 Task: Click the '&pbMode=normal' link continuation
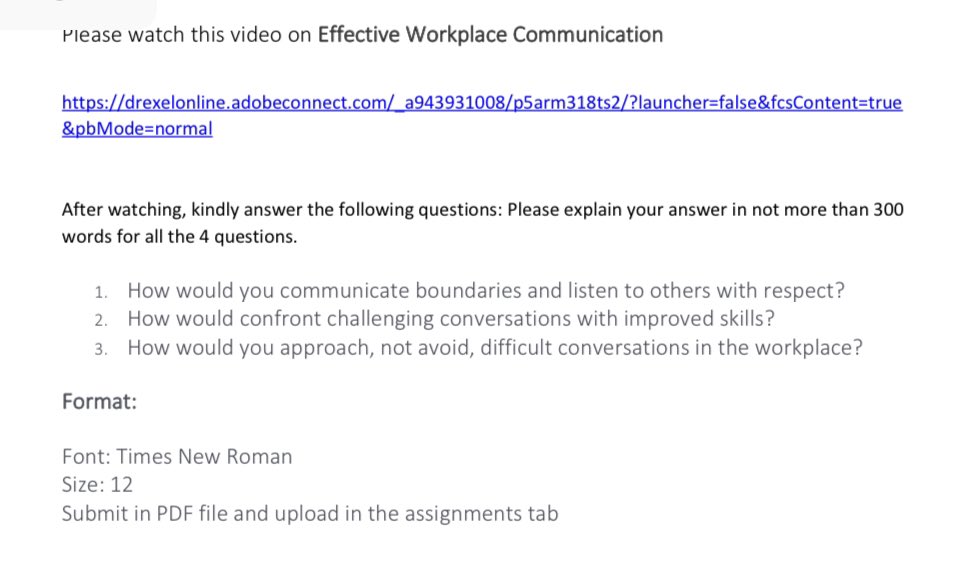137,129
